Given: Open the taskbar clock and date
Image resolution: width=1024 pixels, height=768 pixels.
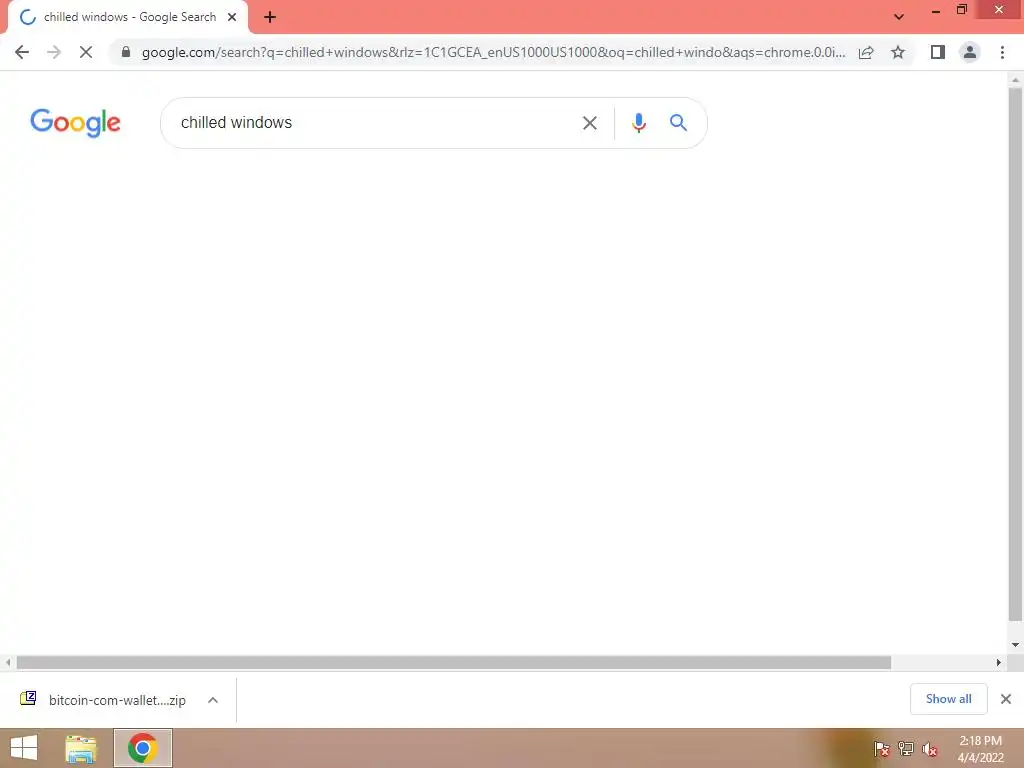Looking at the screenshot, I should [980, 749].
